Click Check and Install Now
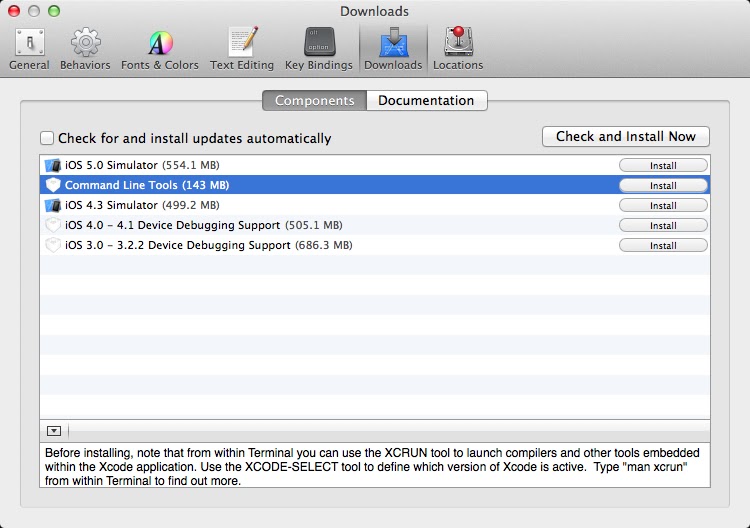Screen dimensions: 750x528 [x=626, y=137]
